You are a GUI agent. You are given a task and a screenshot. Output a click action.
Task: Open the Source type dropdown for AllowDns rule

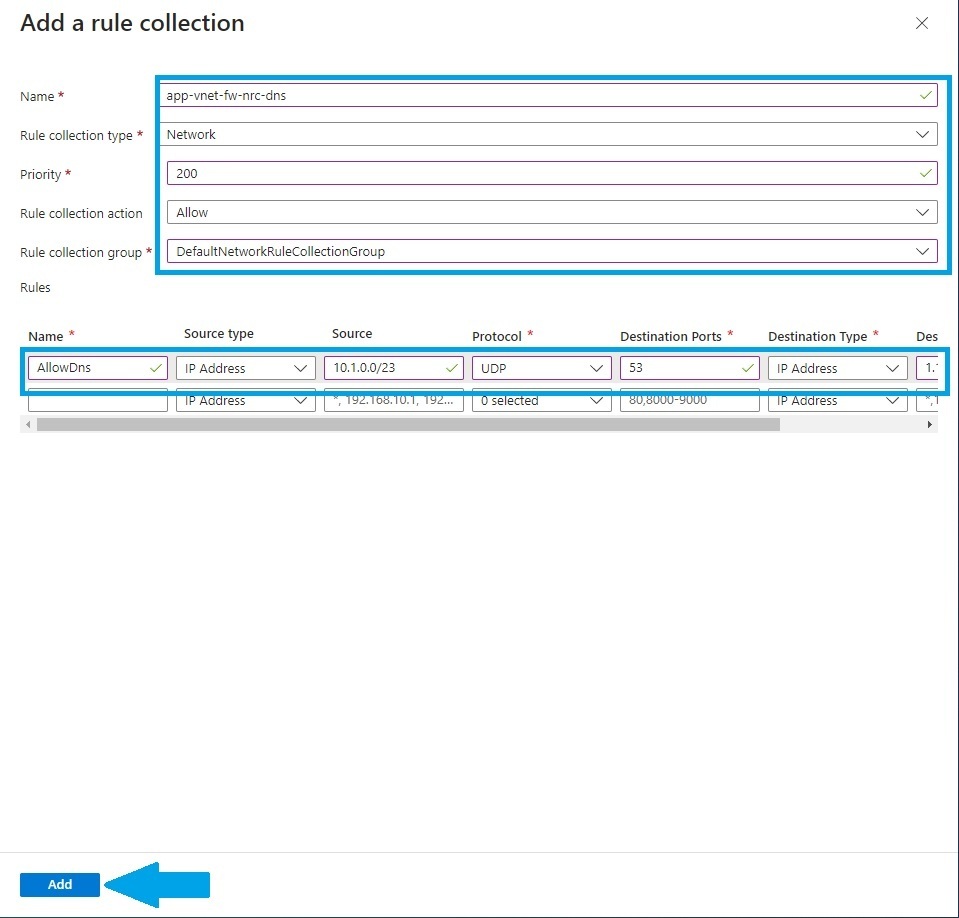pyautogui.click(x=301, y=368)
